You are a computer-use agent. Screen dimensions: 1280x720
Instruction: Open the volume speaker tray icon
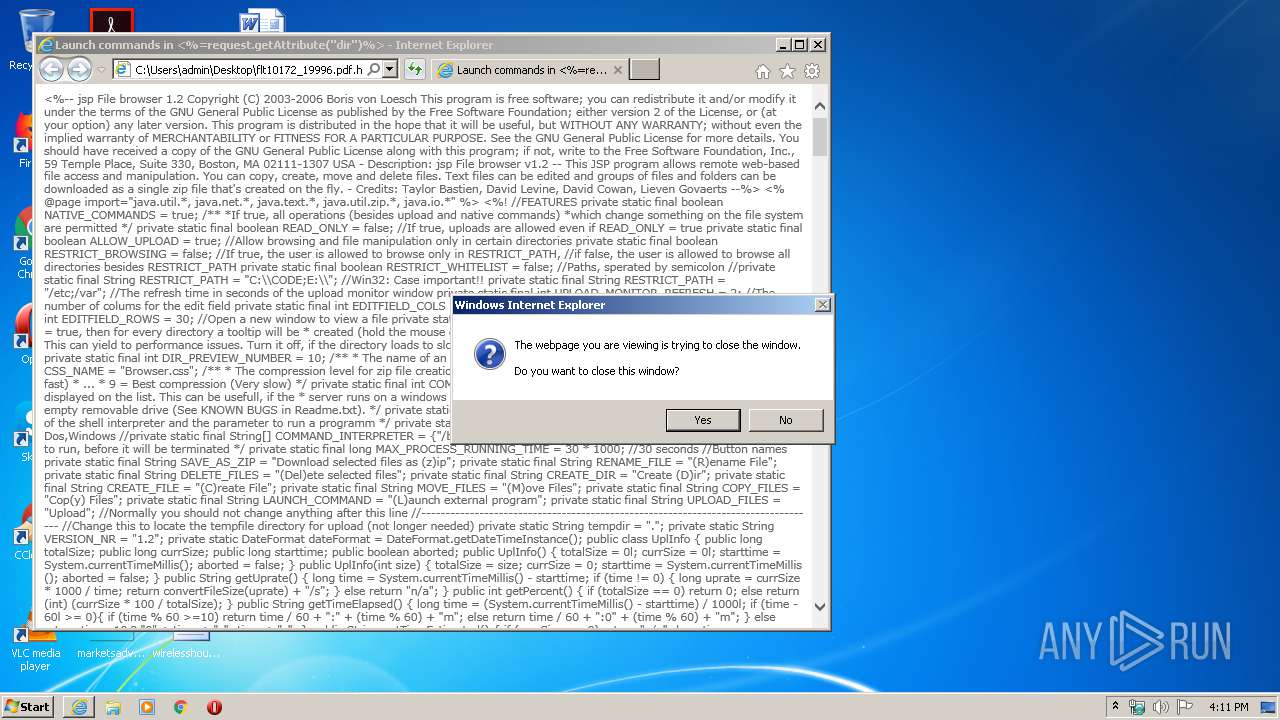pyautogui.click(x=1160, y=707)
